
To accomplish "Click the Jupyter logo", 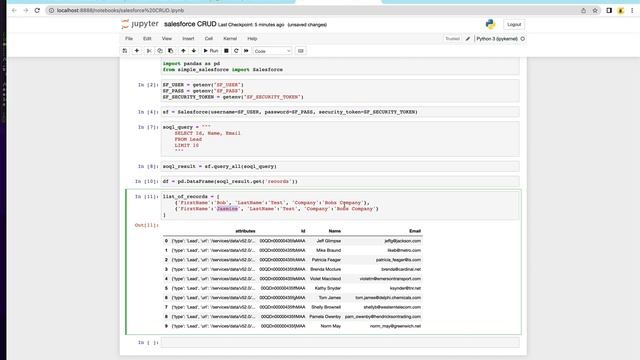I will coord(140,24).
